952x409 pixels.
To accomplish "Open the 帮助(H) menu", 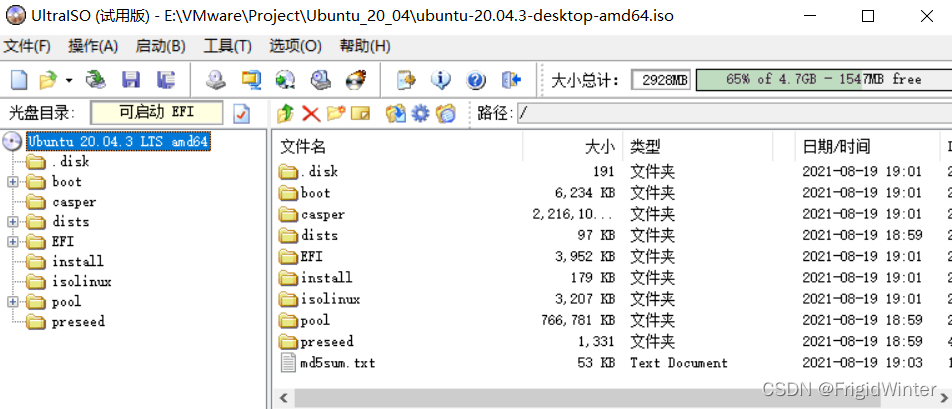I will click(x=365, y=46).
